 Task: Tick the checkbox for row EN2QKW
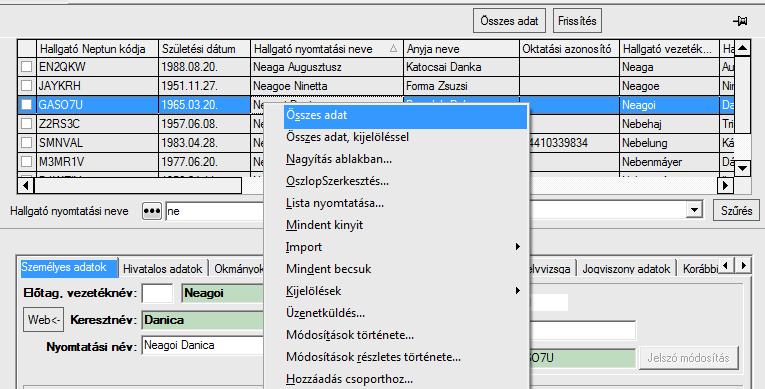coord(26,67)
